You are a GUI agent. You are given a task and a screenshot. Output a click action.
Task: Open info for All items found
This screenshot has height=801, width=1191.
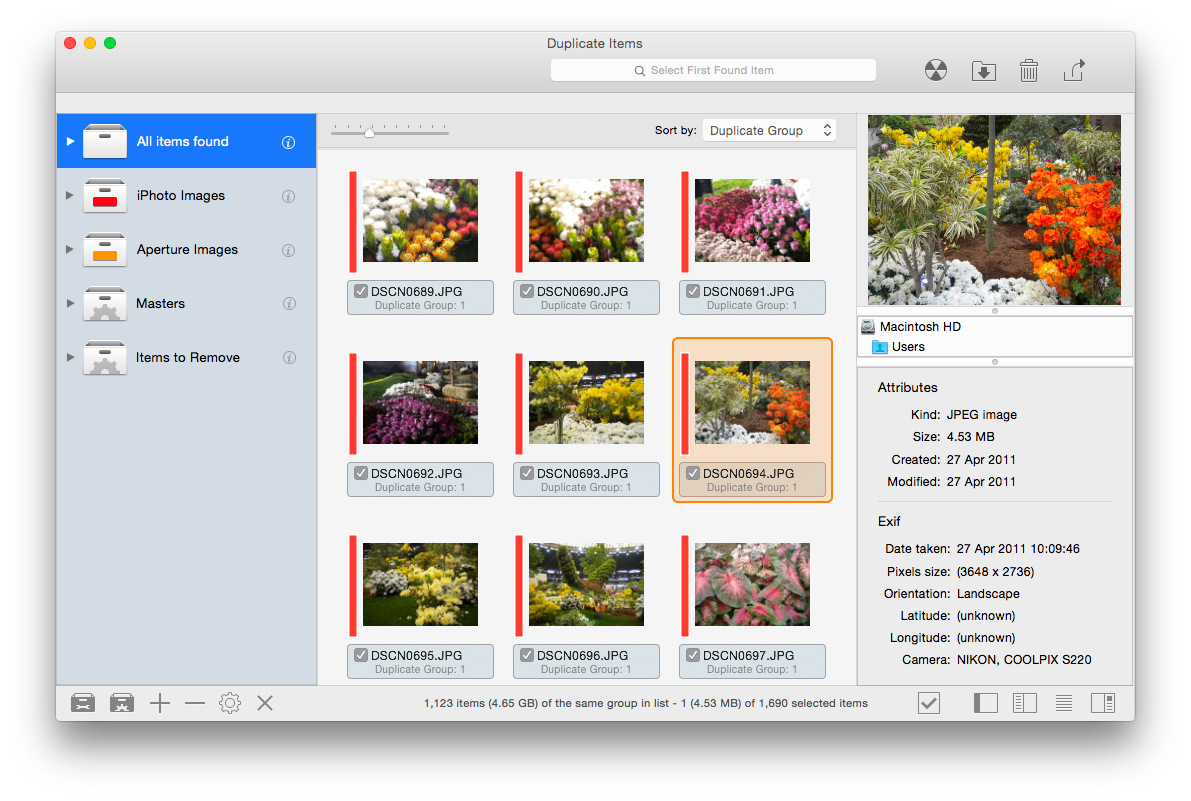point(289,142)
